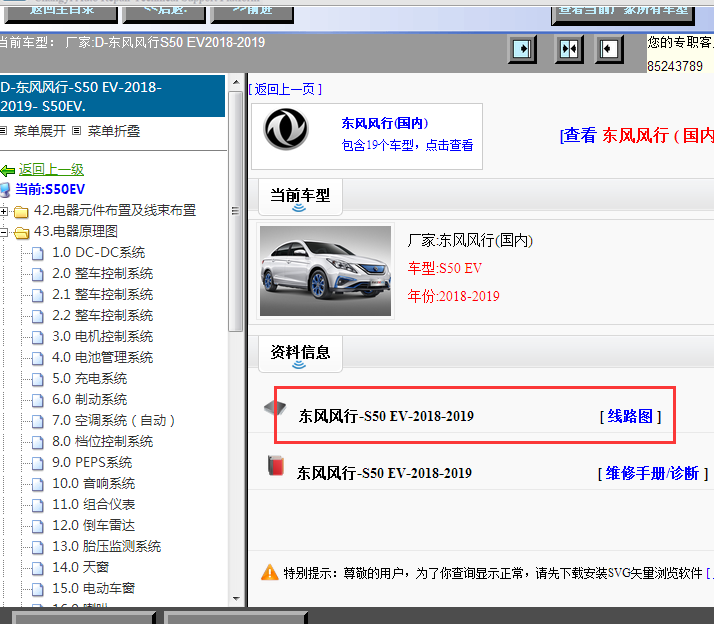The width and height of the screenshot is (714, 624).
Task: Click the 菜单折叠 list icon
Action: pyautogui.click(x=76, y=131)
